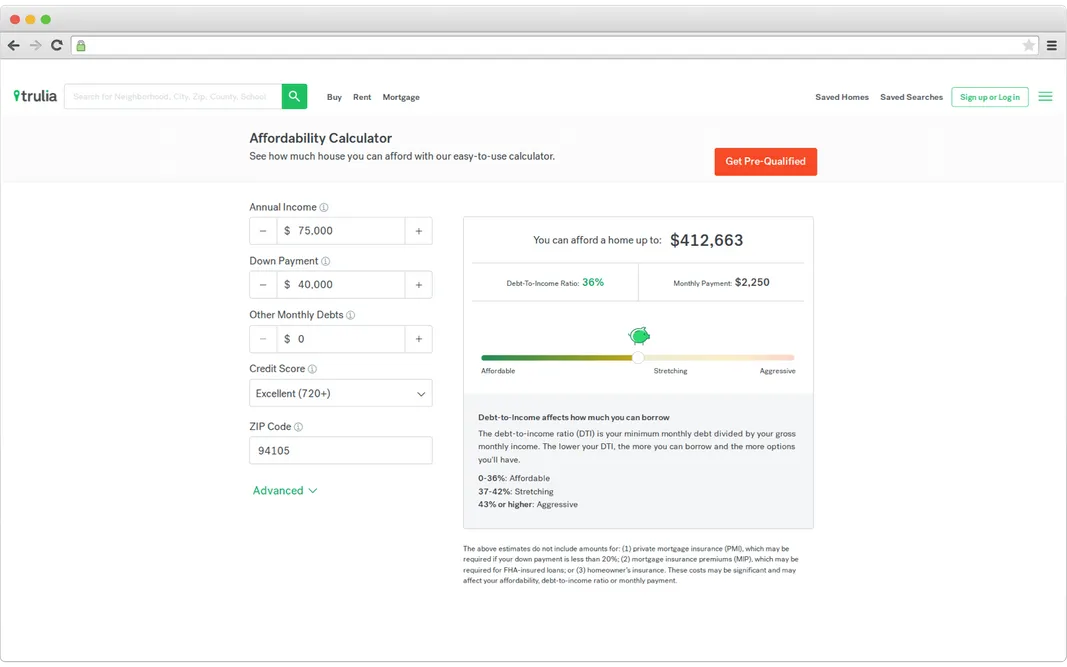This screenshot has width=1067, height=667.
Task: Open the Rent menu
Action: pyautogui.click(x=362, y=97)
